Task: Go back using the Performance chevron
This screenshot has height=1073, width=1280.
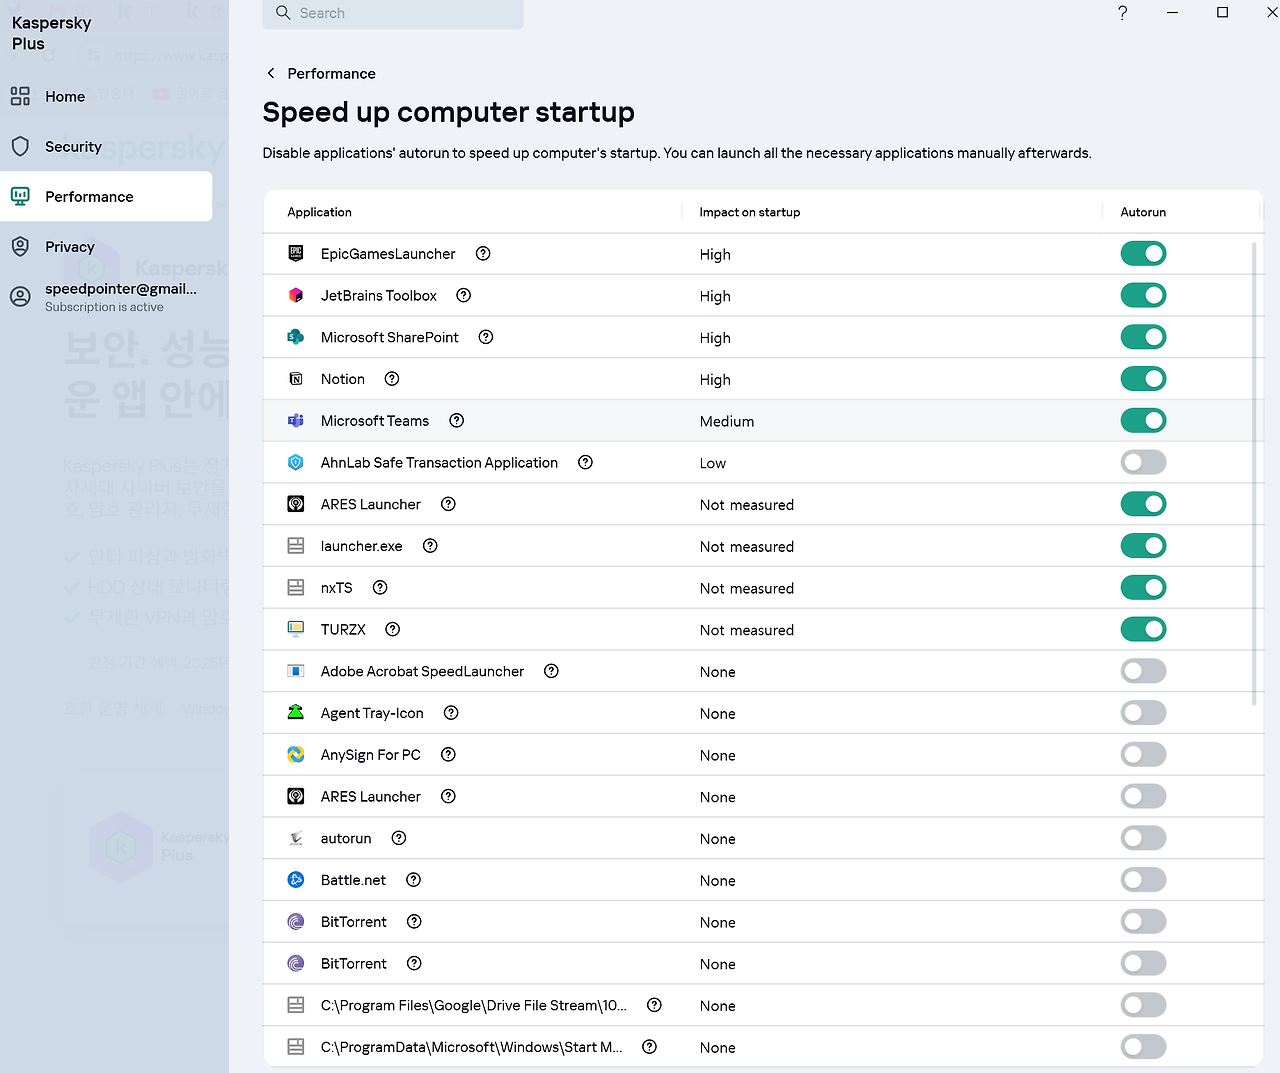Action: tap(271, 73)
